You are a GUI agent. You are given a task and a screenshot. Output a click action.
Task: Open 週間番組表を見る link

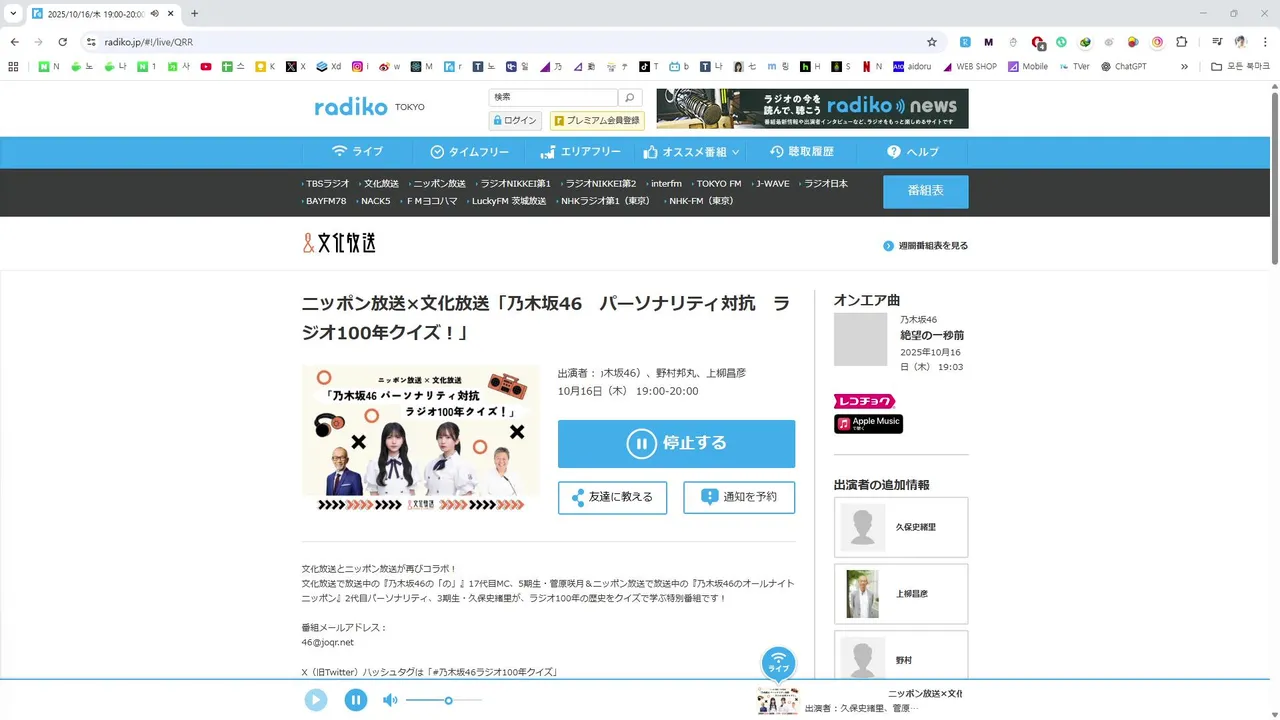(925, 246)
